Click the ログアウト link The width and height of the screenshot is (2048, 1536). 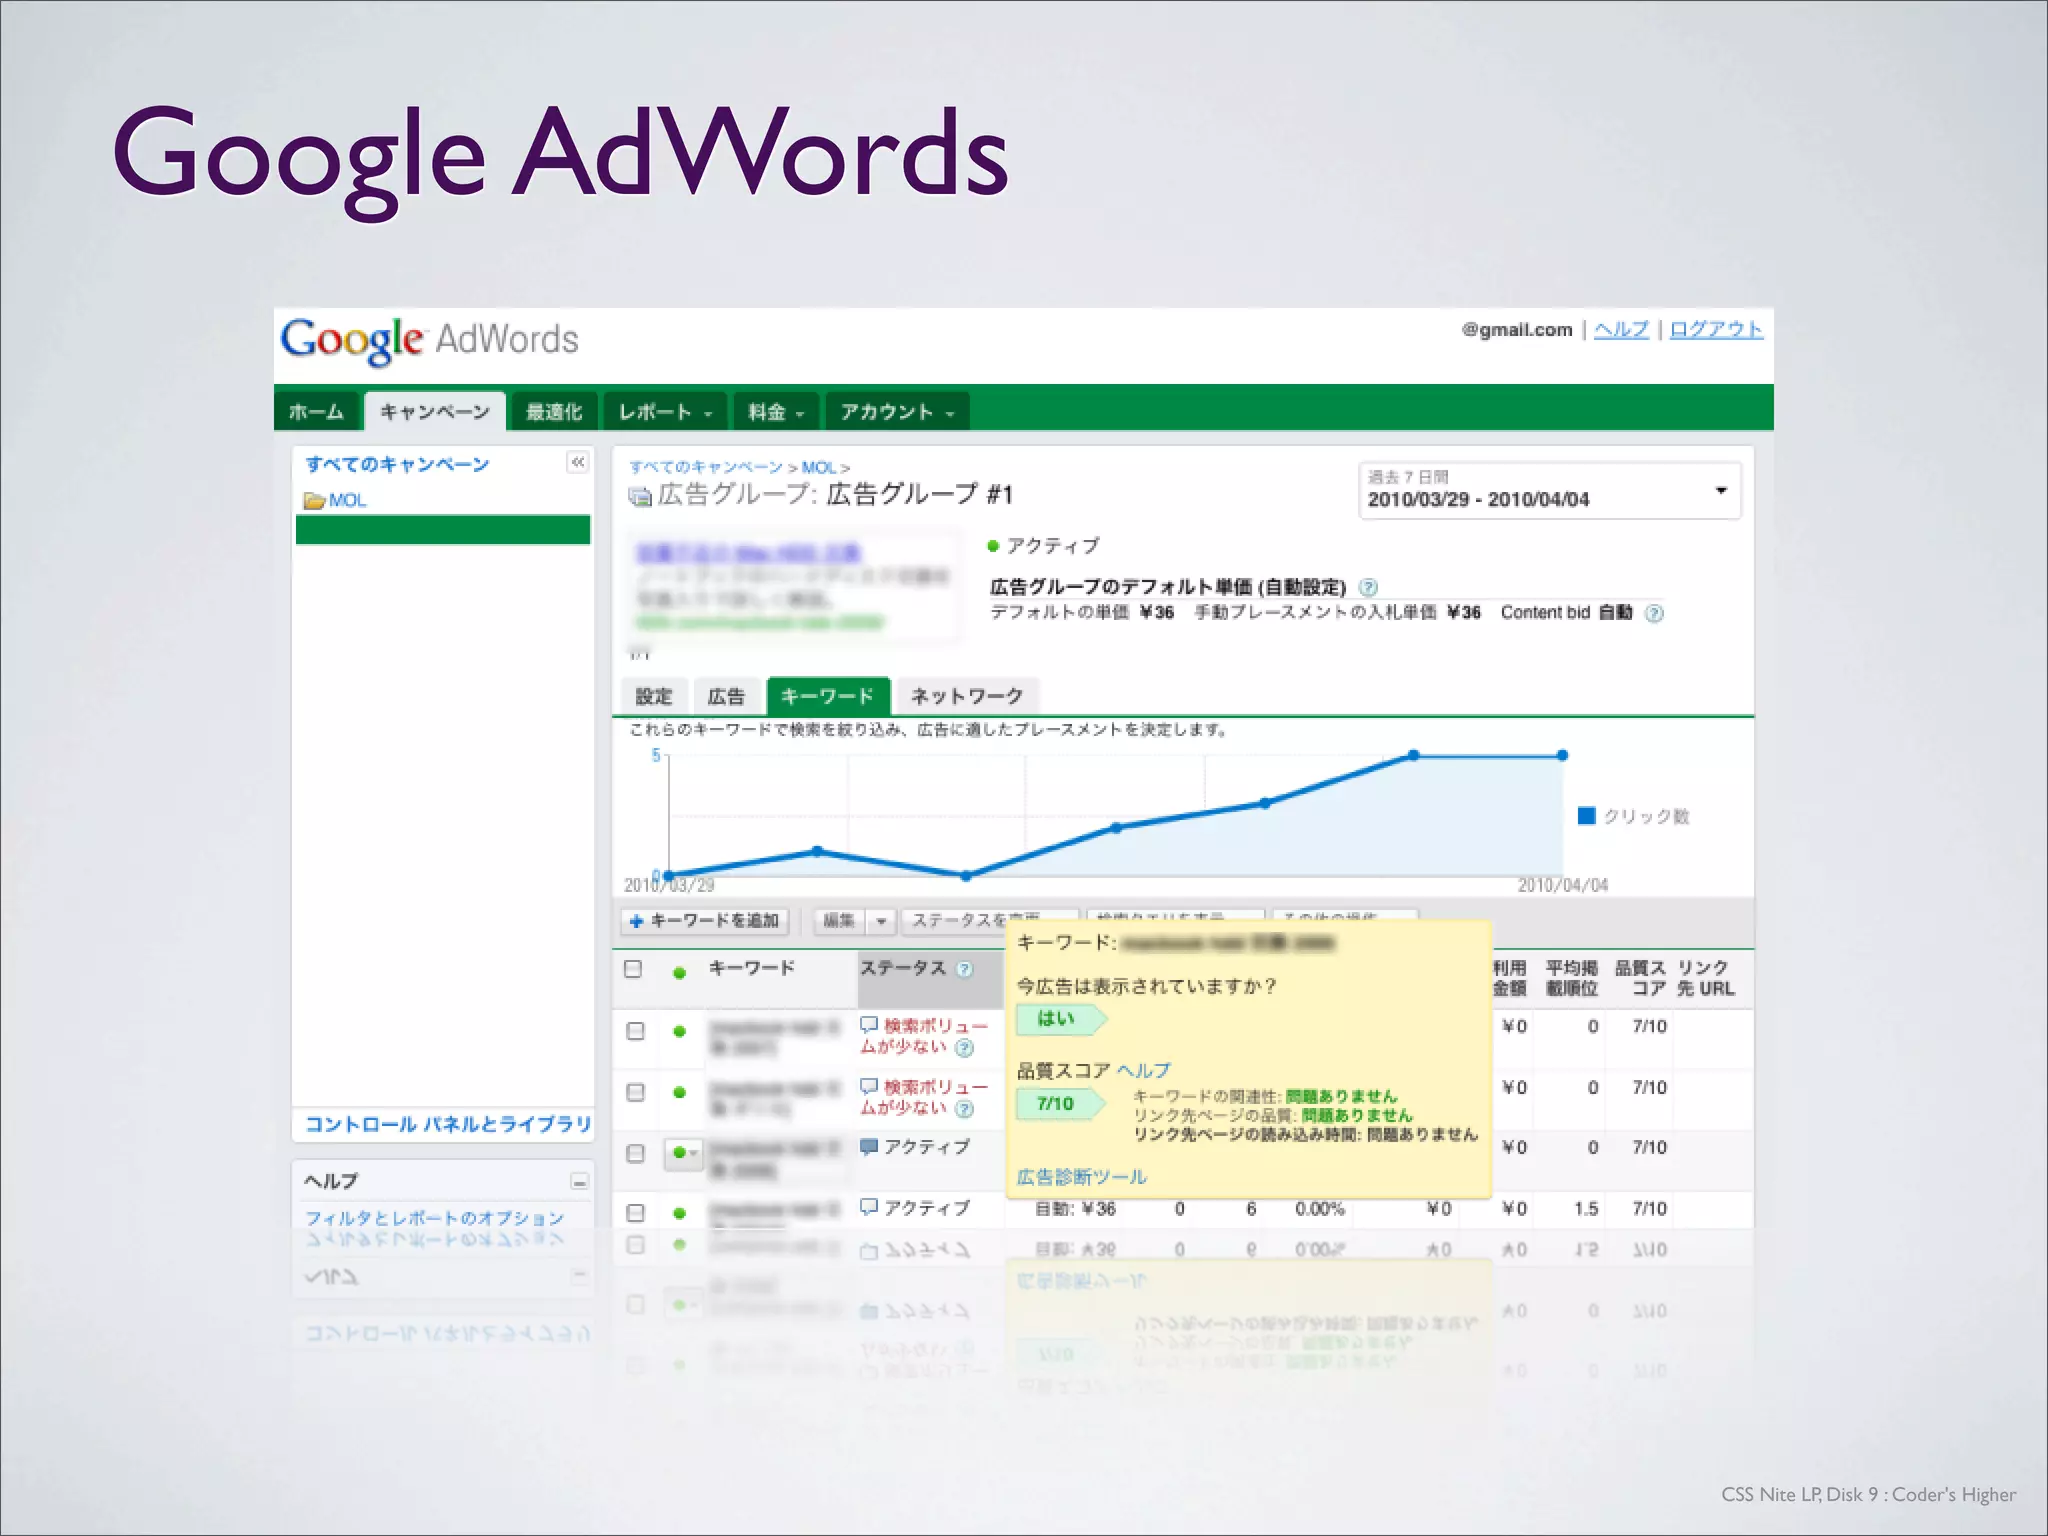[x=1716, y=329]
